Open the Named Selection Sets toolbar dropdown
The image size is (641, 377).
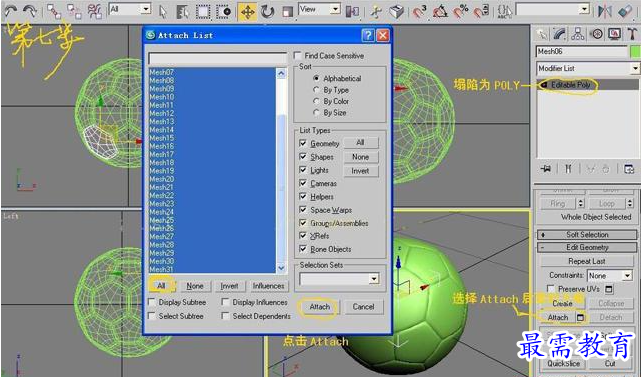585,9
